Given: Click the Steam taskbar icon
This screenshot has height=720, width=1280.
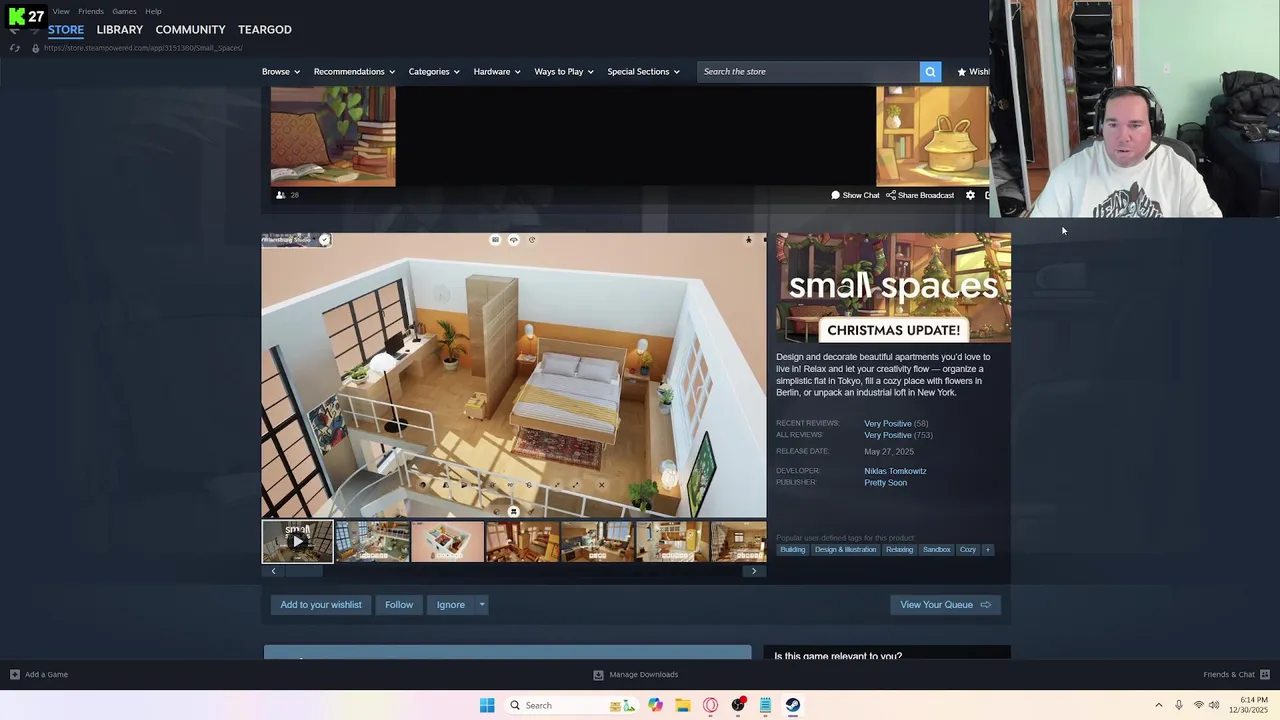Looking at the screenshot, I should click(x=792, y=705).
